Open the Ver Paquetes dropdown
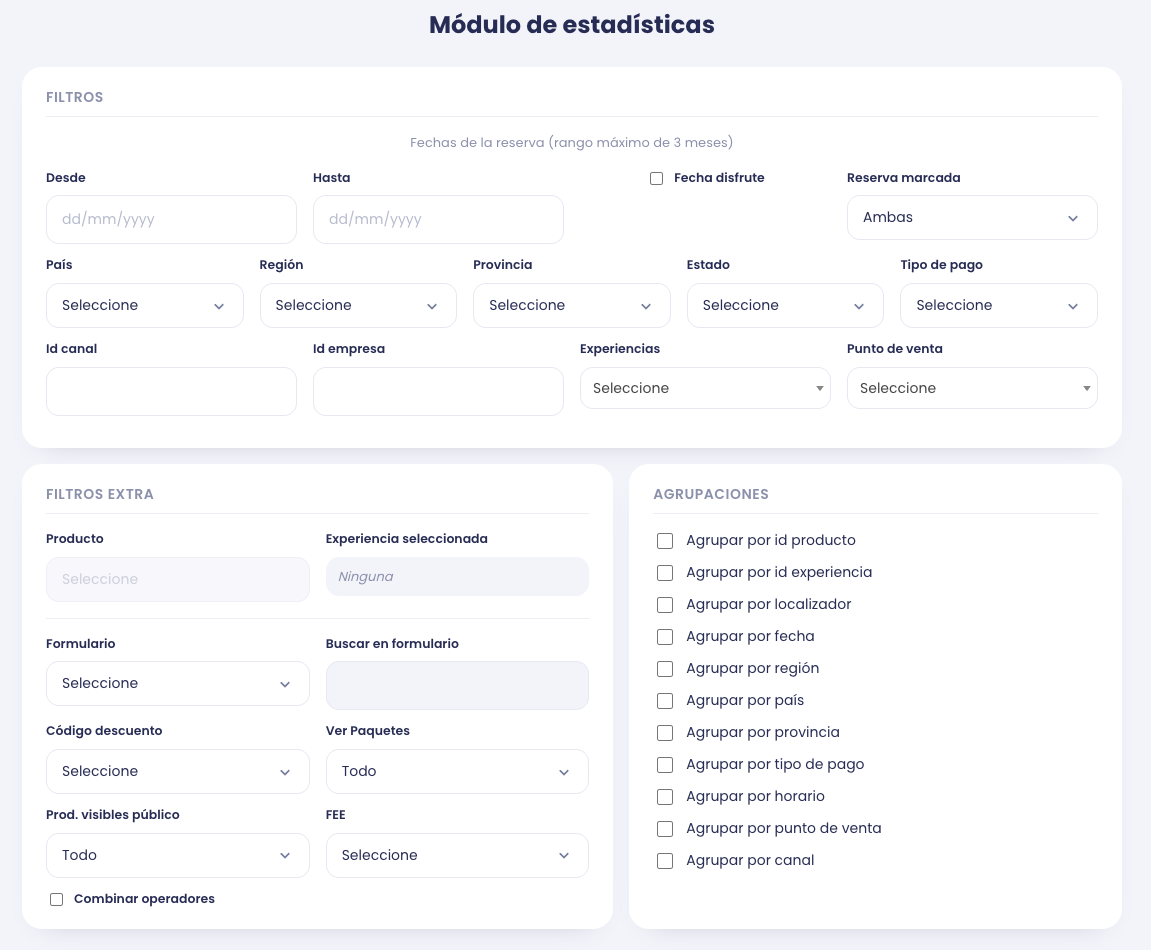Viewport: 1151px width, 950px height. pyautogui.click(x=457, y=772)
